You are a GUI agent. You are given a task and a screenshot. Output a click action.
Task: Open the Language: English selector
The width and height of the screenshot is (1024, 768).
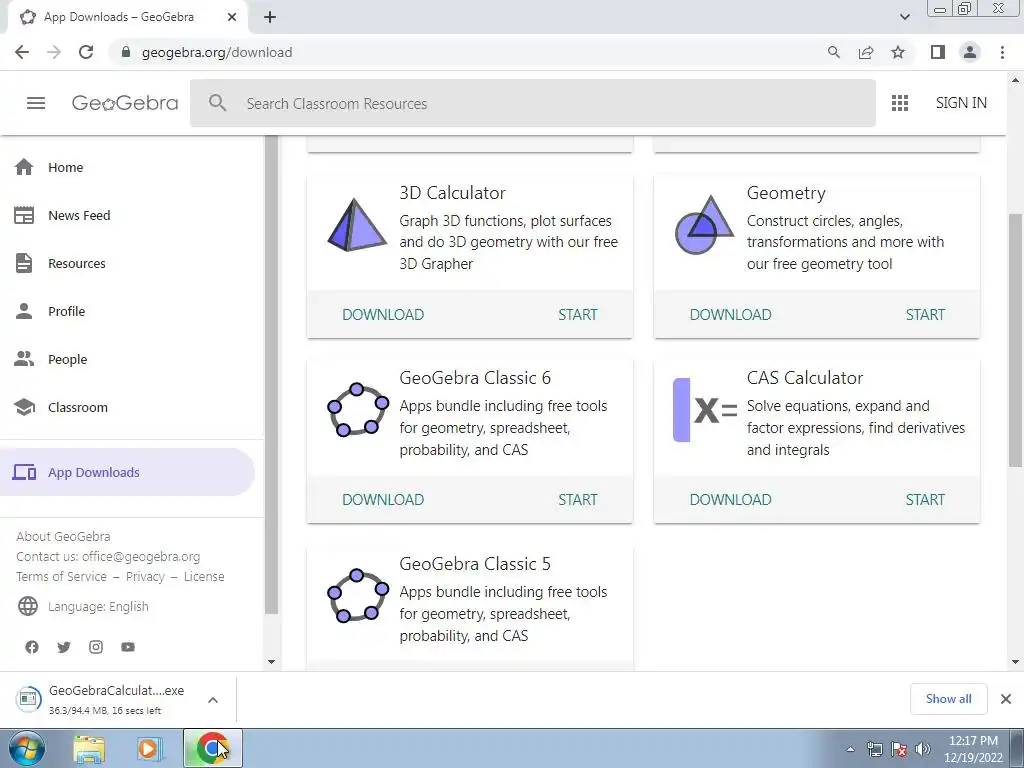(x=98, y=606)
